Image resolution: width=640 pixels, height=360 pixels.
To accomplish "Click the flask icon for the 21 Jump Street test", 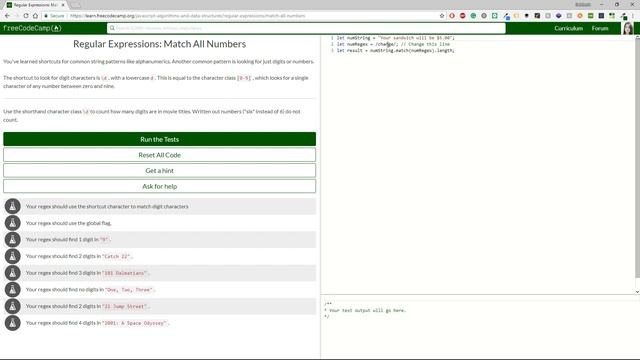I will tap(13, 306).
